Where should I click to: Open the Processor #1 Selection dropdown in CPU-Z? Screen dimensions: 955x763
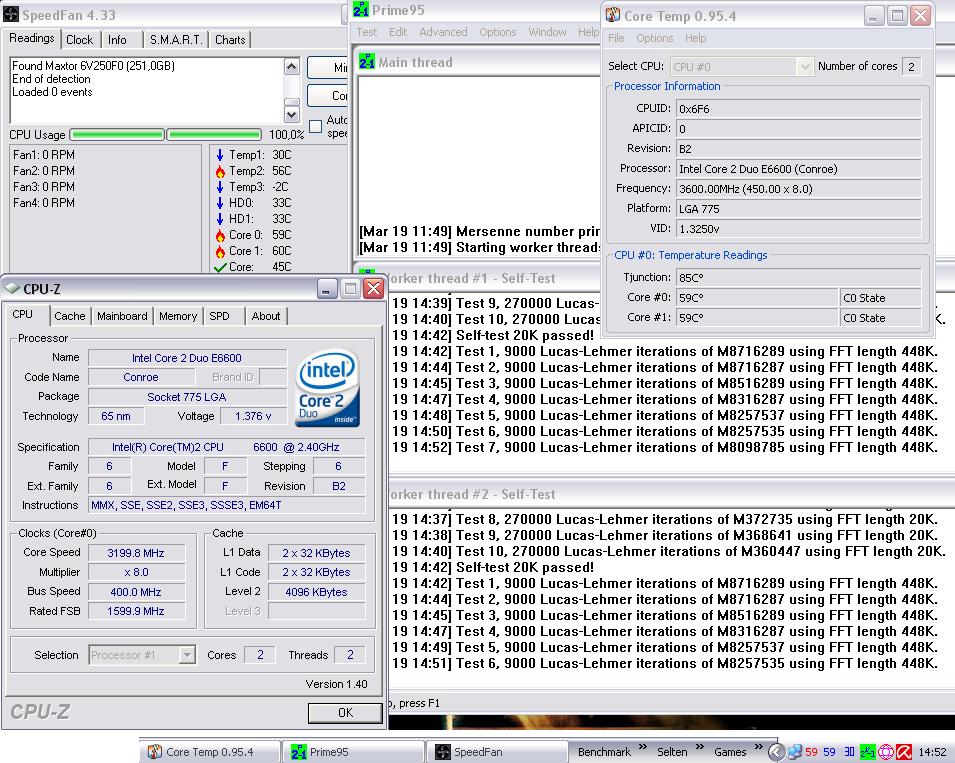tap(188, 655)
